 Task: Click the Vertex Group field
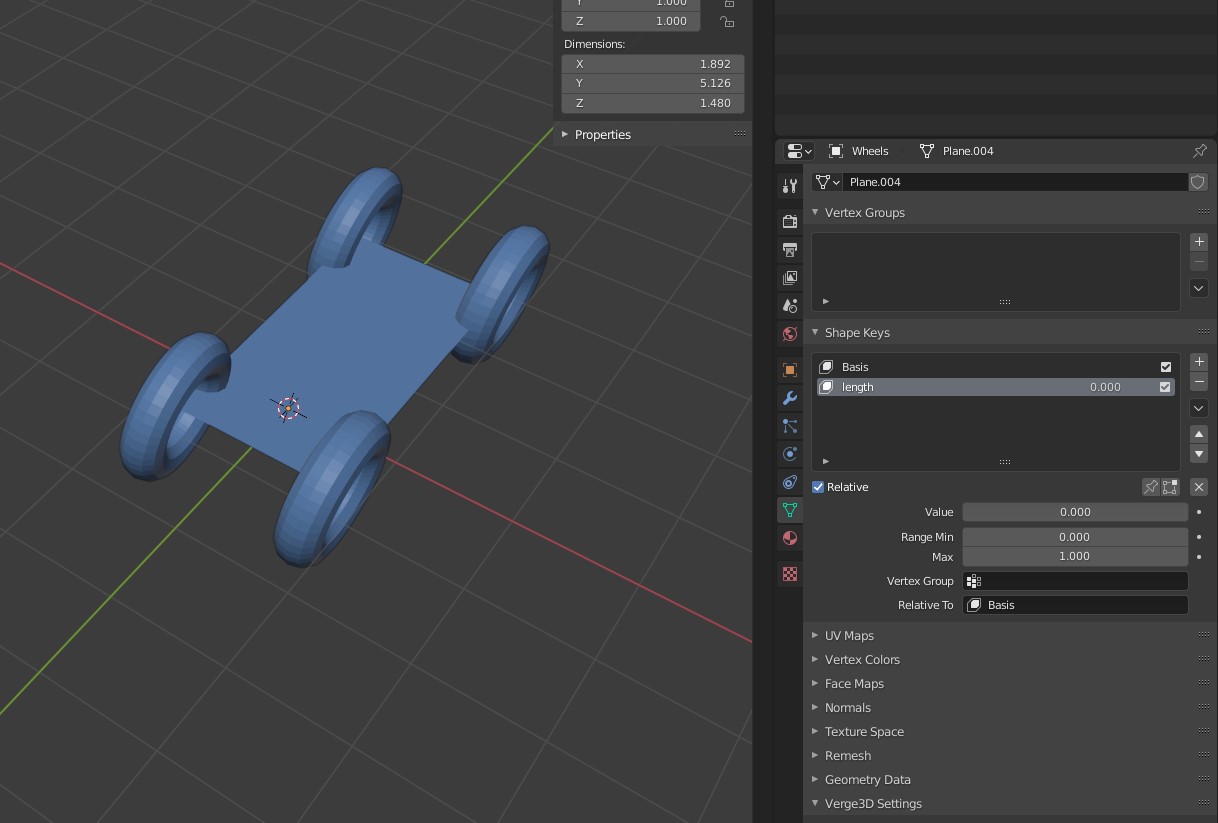pos(1075,581)
